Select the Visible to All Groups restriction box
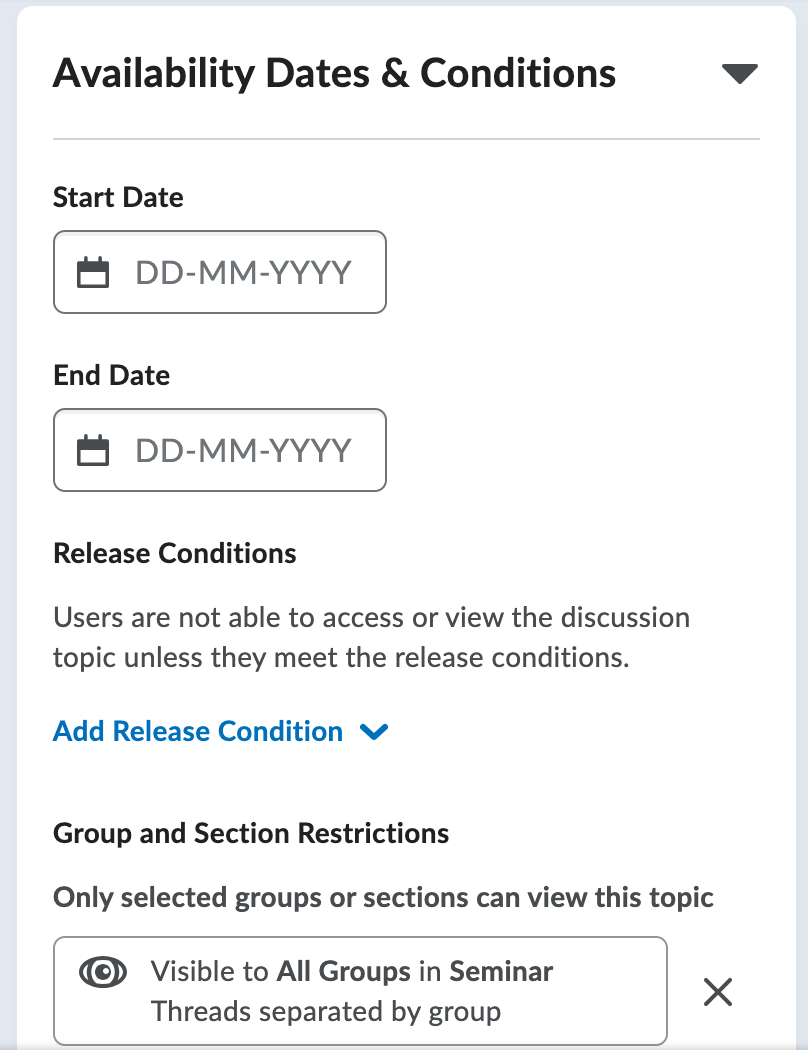The image size is (808, 1050). point(360,990)
